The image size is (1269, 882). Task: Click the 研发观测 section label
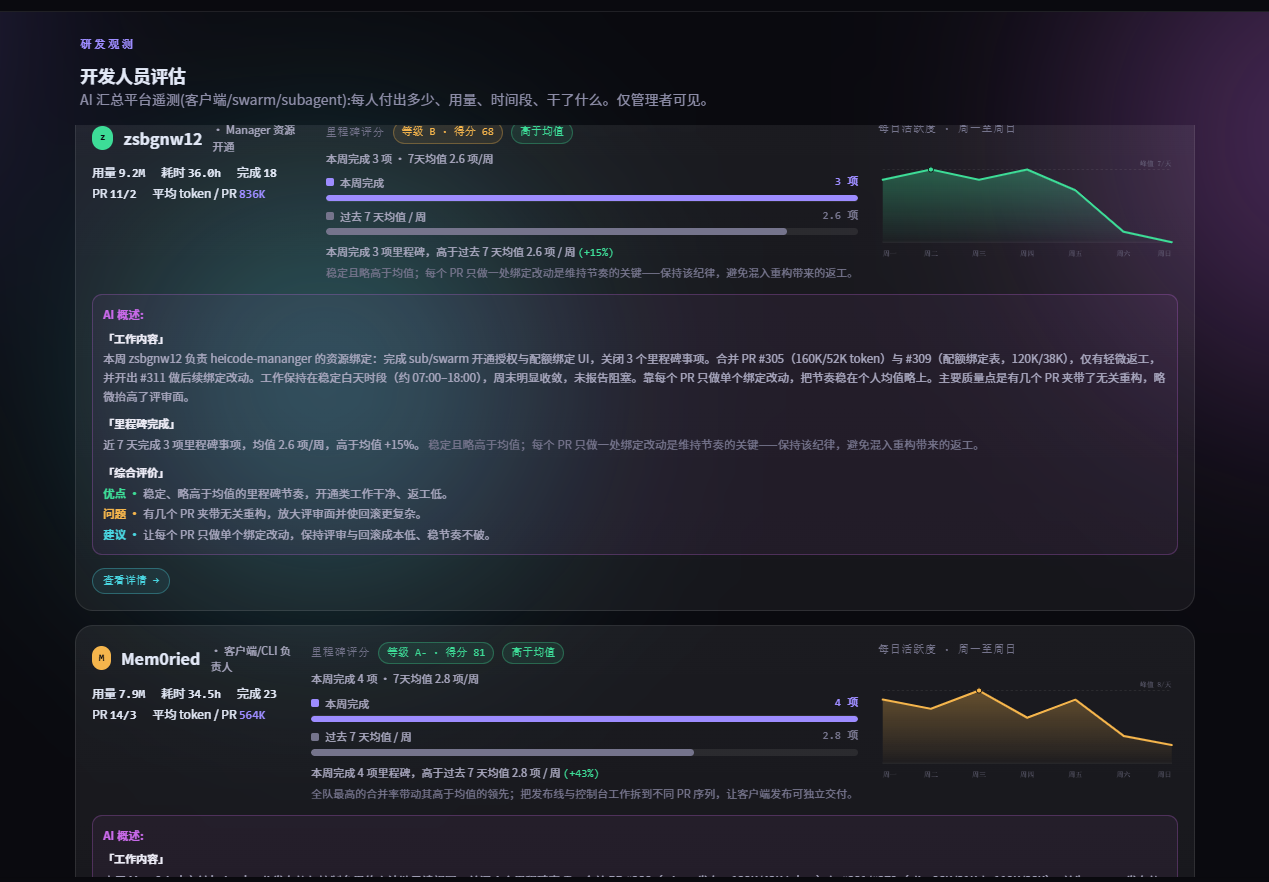pyautogui.click(x=107, y=44)
